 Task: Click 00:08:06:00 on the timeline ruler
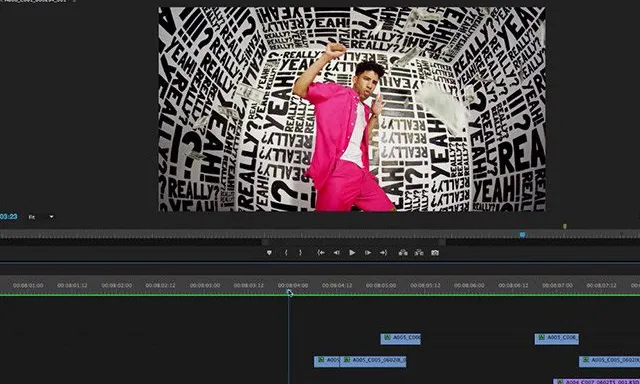click(469, 286)
